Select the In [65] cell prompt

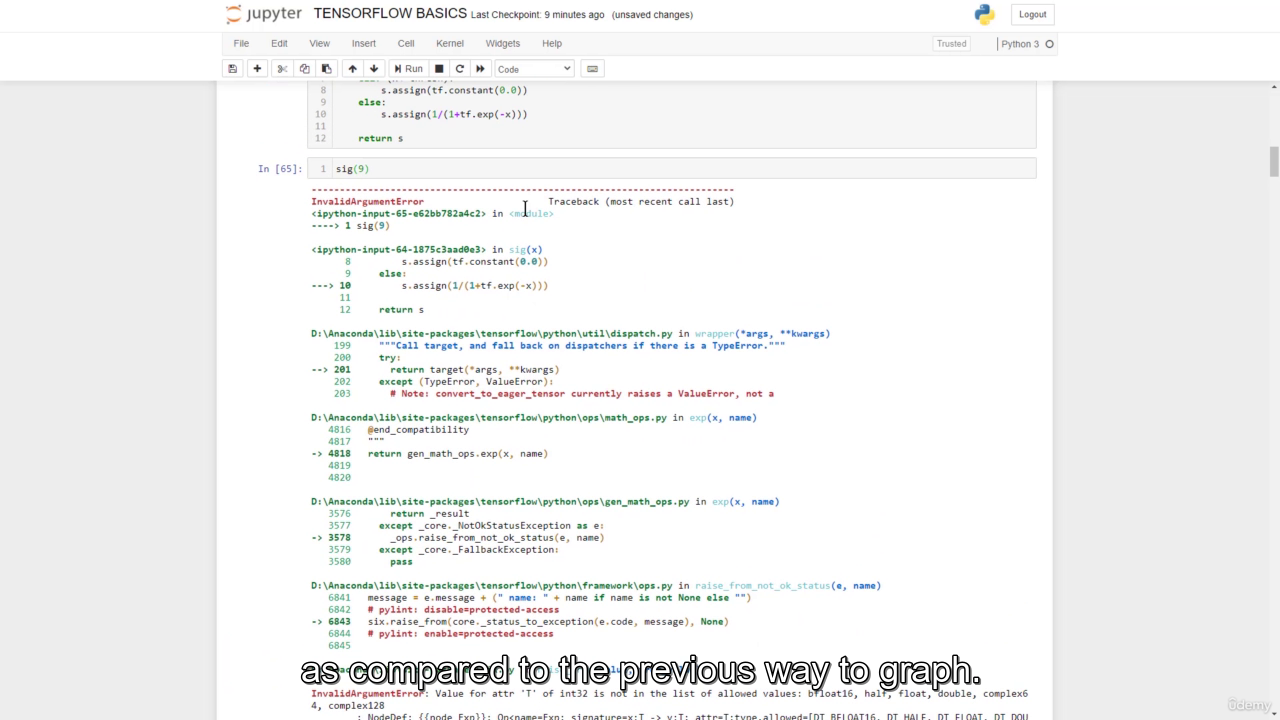(279, 169)
